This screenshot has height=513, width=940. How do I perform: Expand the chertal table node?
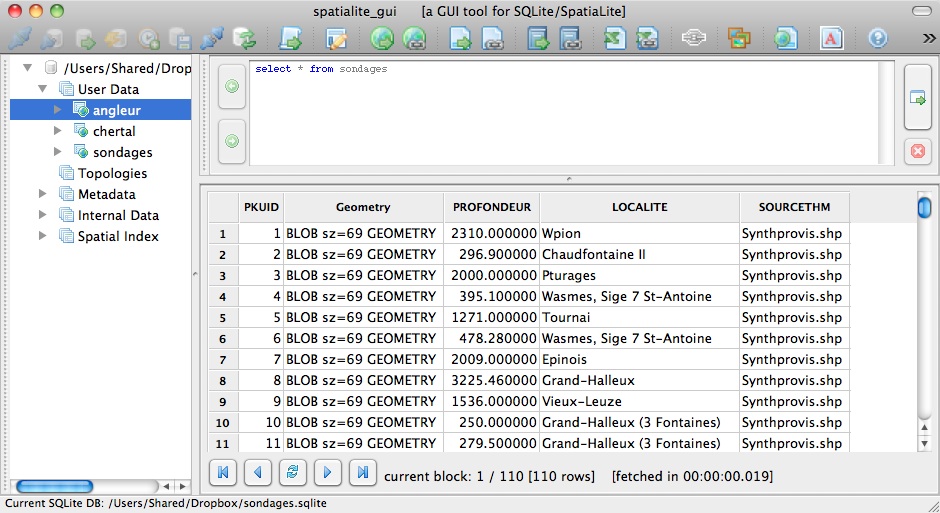pos(58,131)
